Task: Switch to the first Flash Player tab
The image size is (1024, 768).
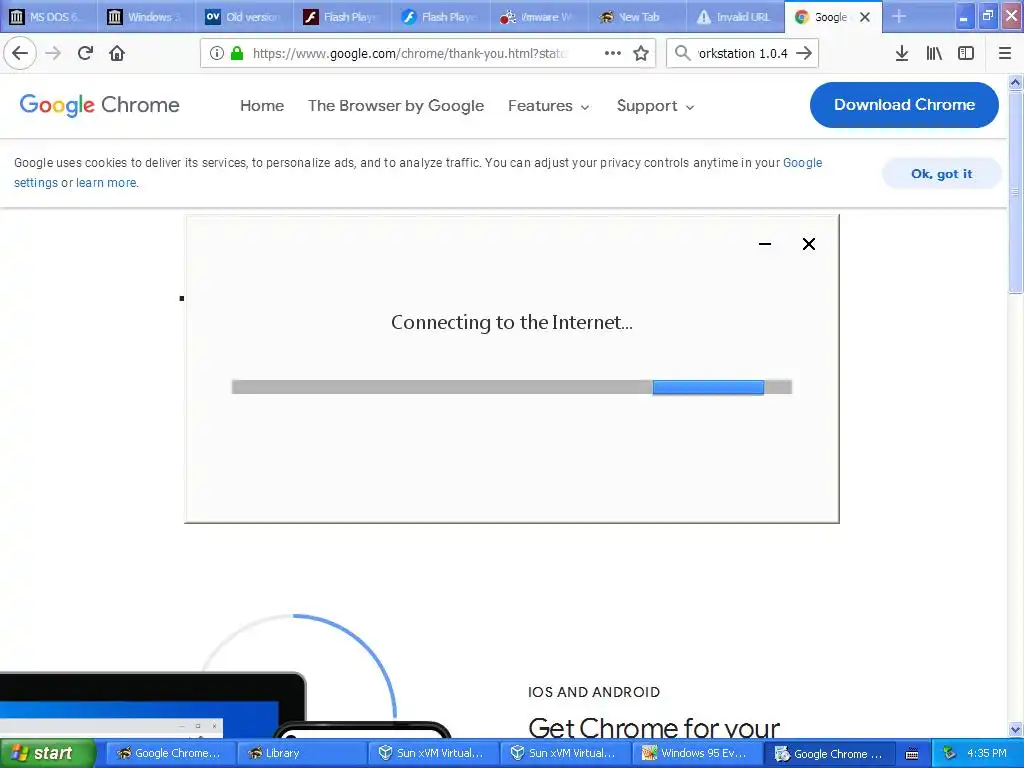Action: (x=343, y=17)
